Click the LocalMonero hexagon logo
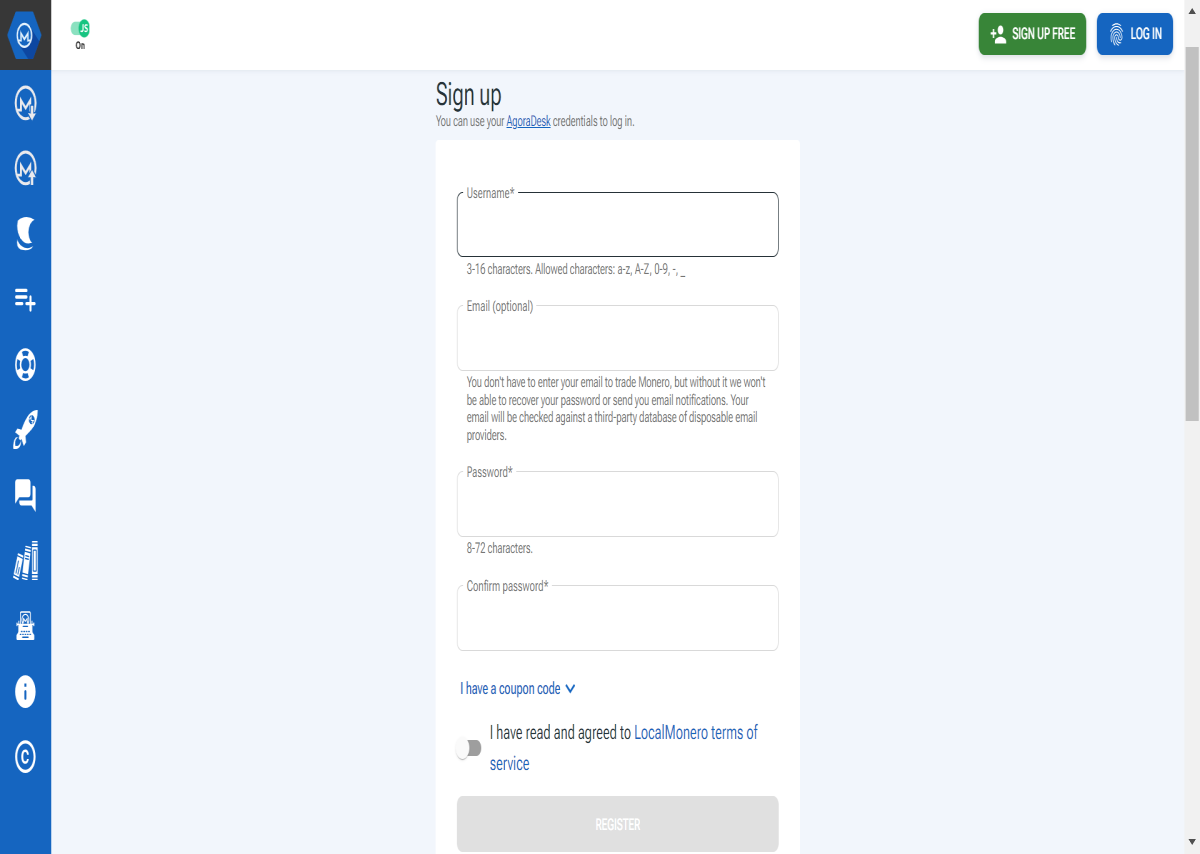The width and height of the screenshot is (1200, 854). (25, 35)
